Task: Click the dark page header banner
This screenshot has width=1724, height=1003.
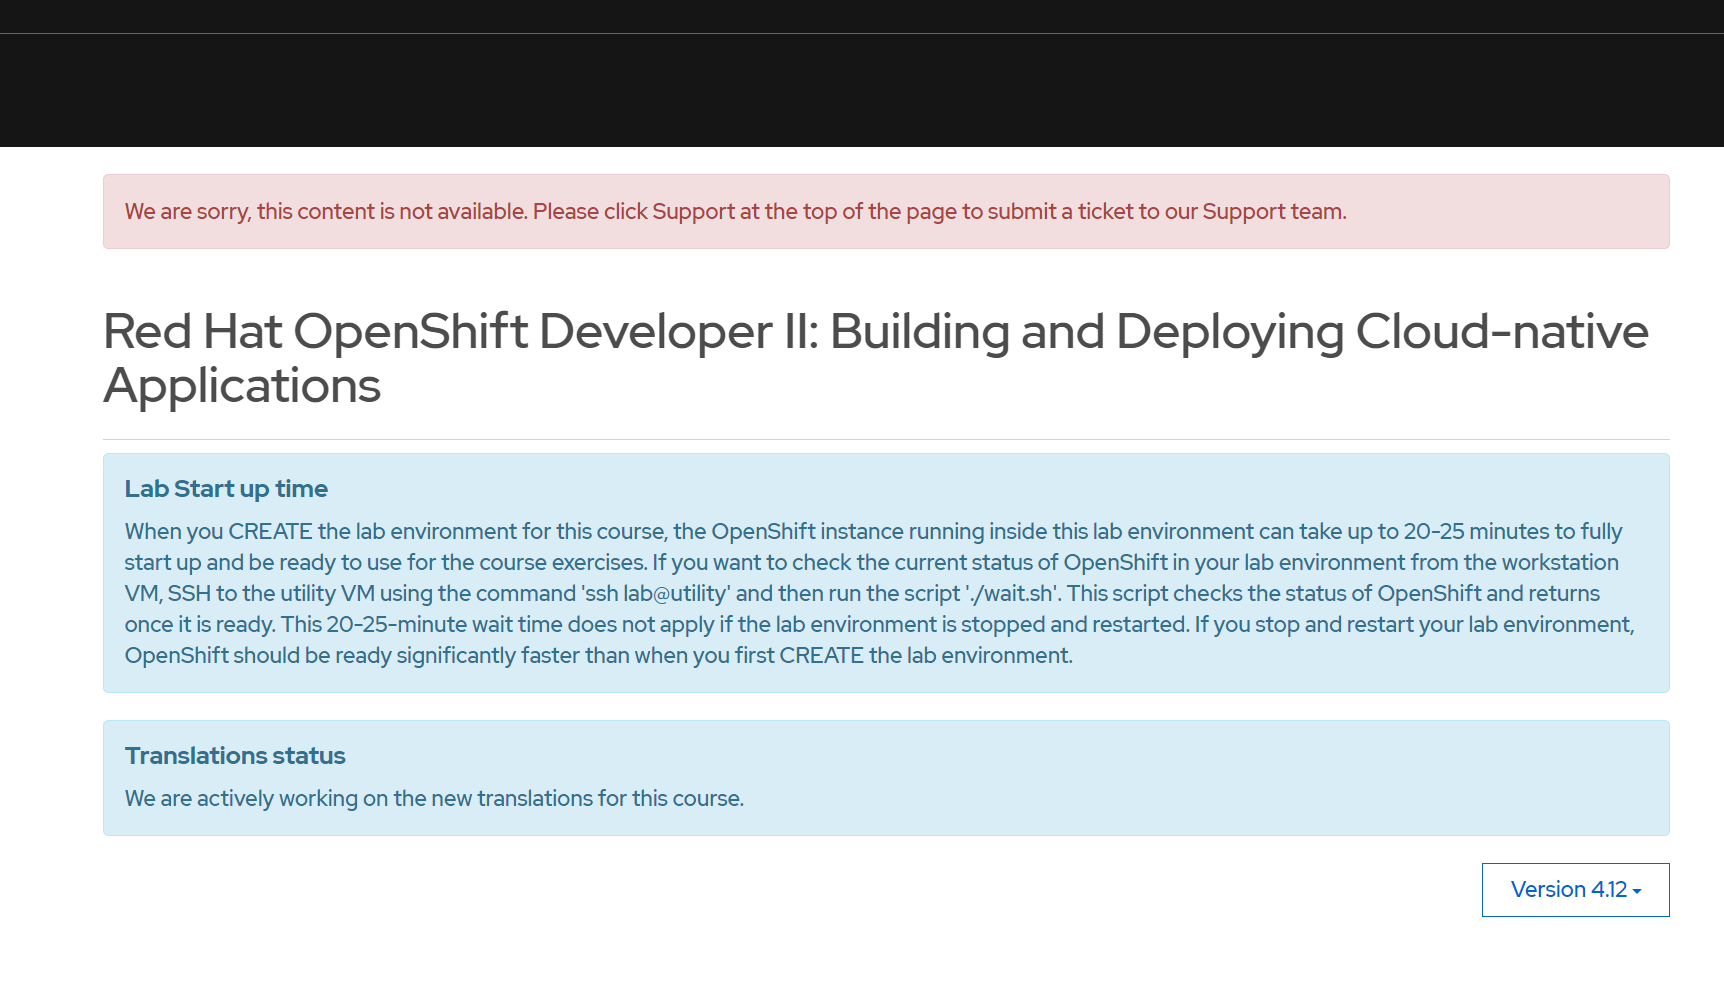Action: coord(862,90)
